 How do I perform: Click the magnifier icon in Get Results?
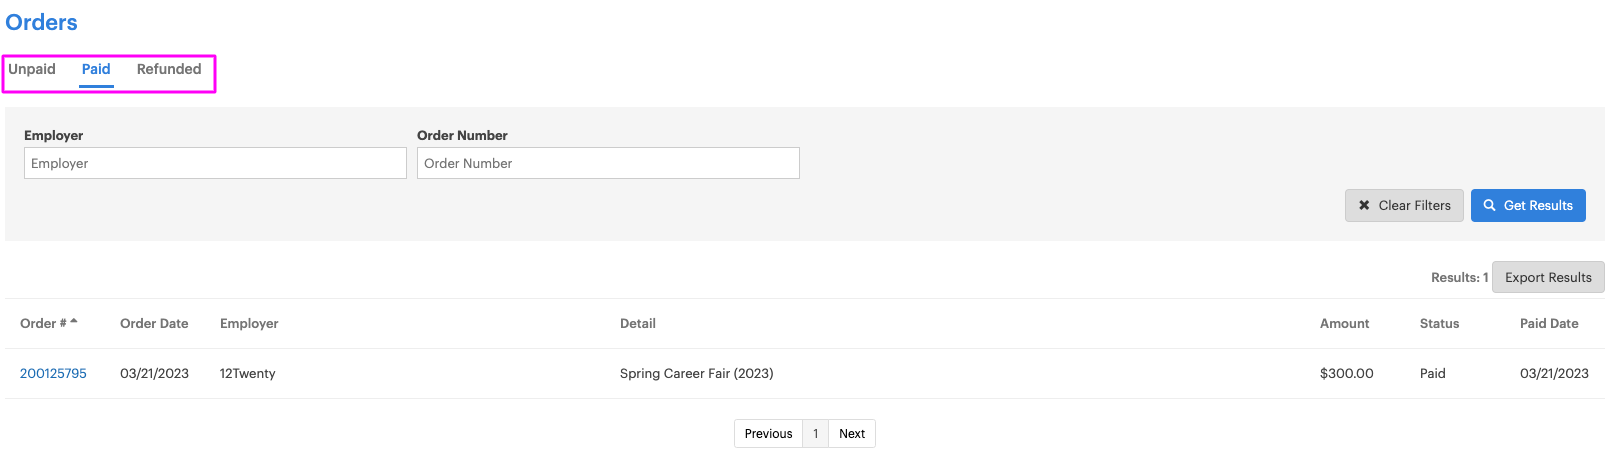tap(1490, 205)
